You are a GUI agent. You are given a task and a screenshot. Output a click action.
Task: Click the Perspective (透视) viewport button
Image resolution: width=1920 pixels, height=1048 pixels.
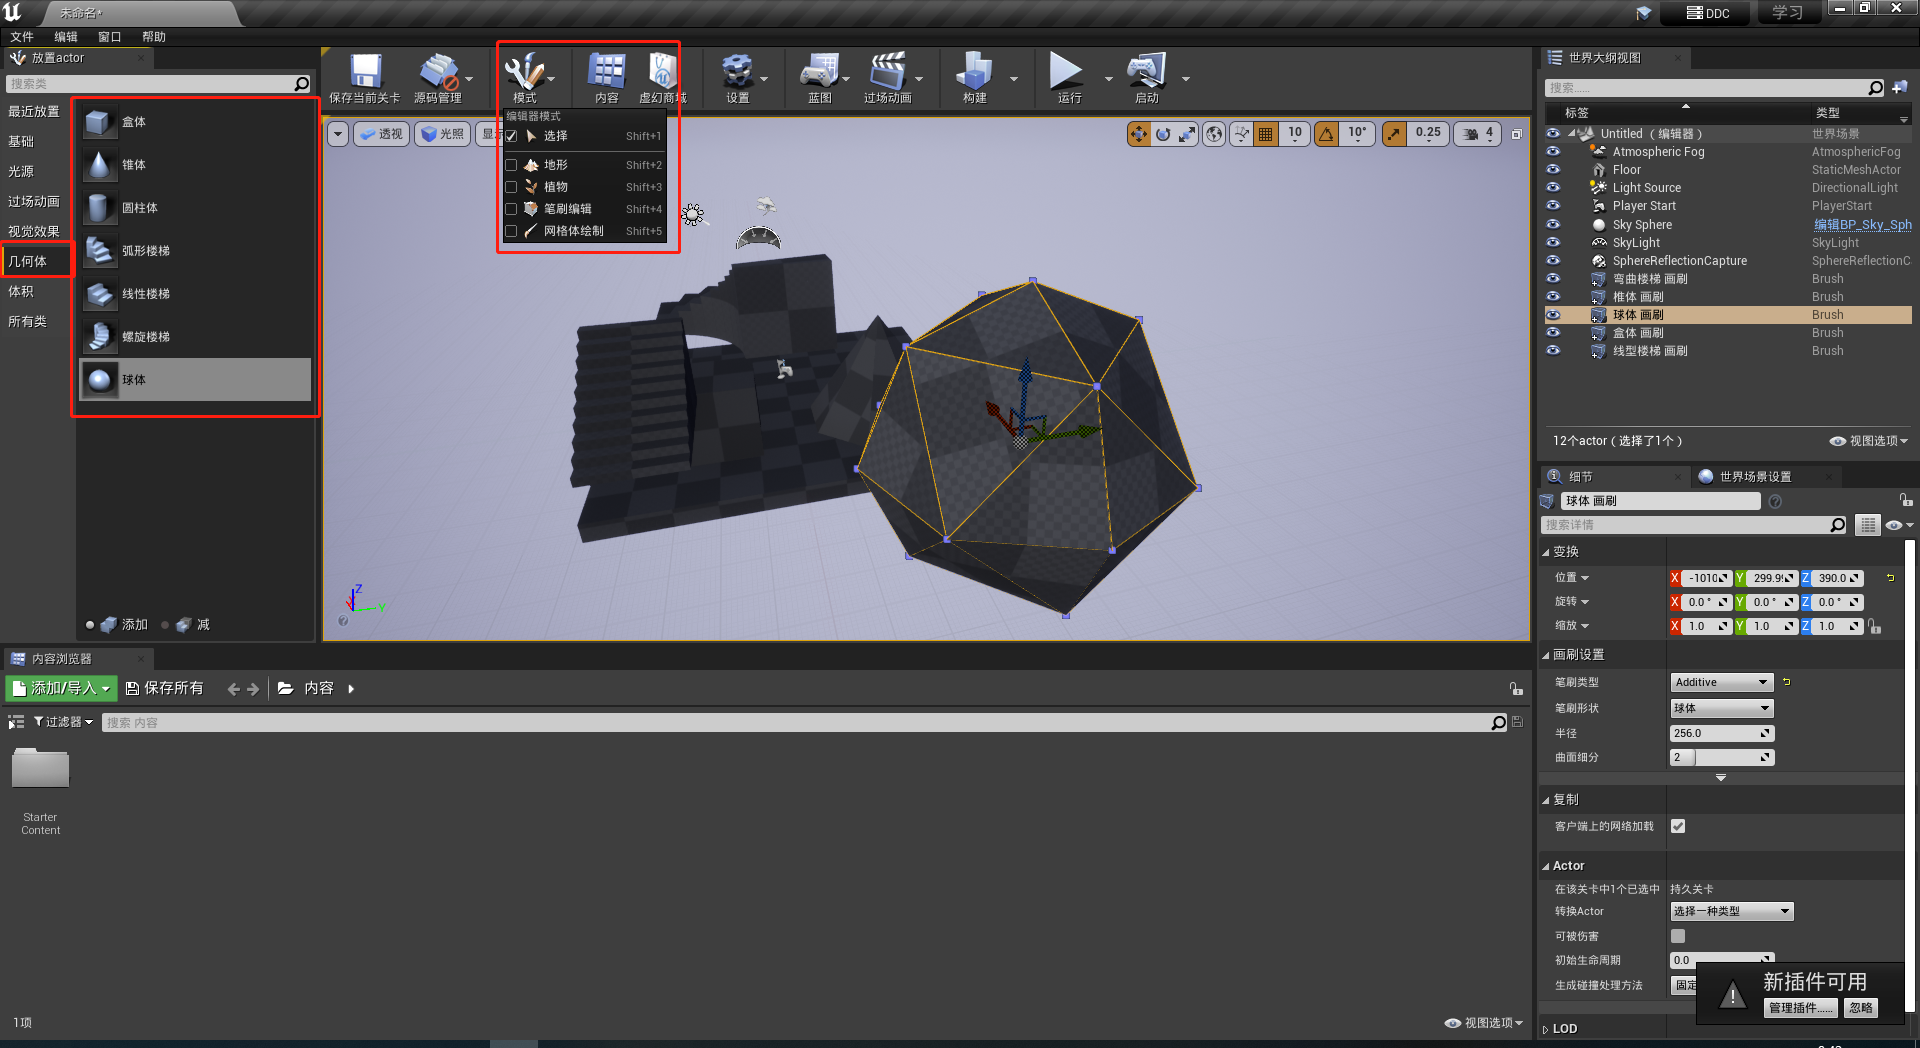381,134
